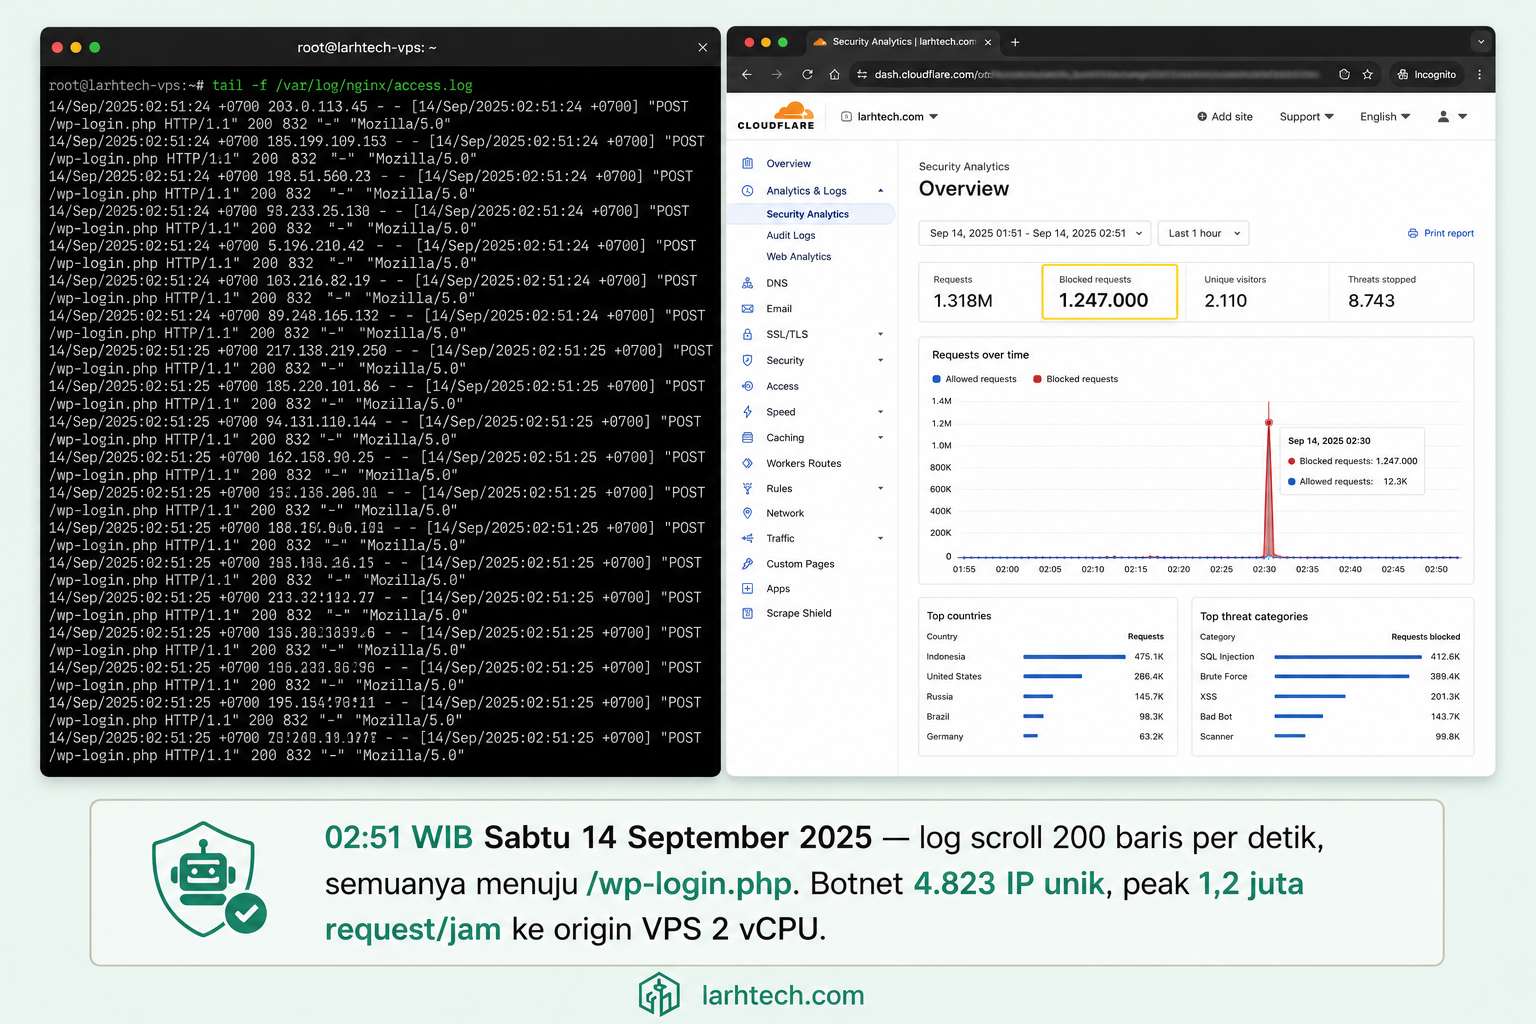Screen dimensions: 1536x1024
Task: Click the Traffic sidebar icon
Action: [x=747, y=538]
